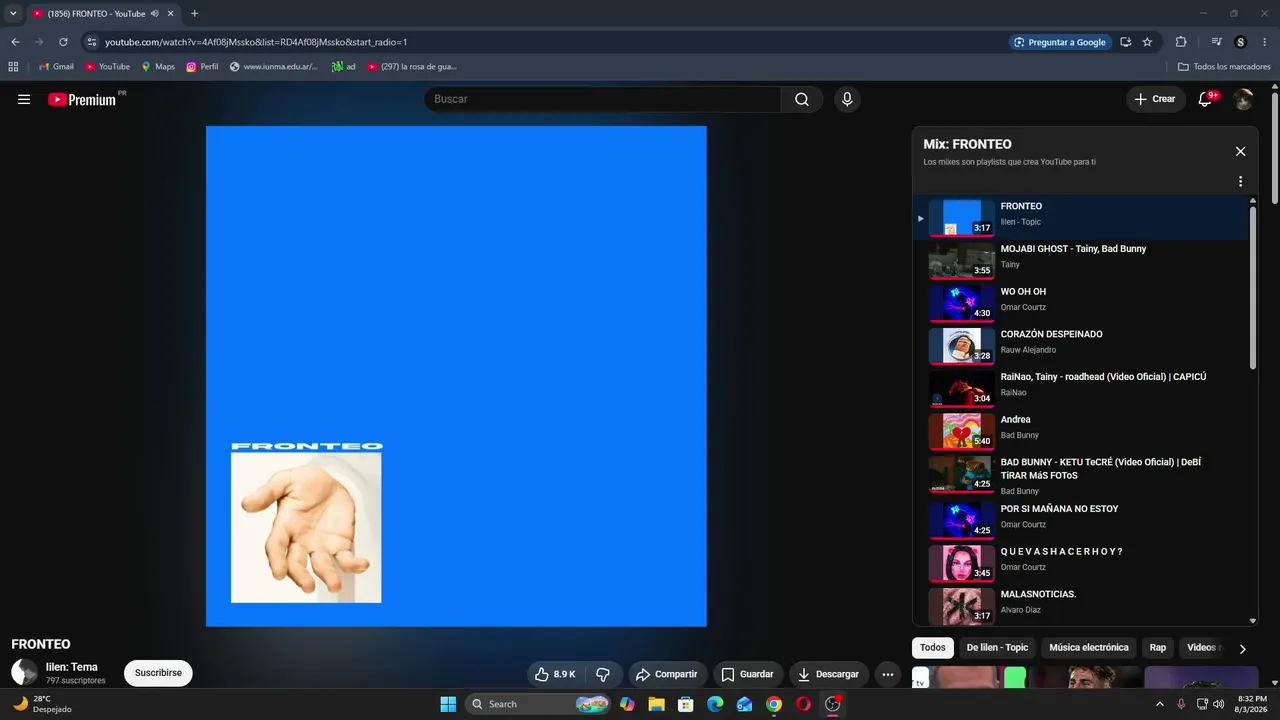Show more filter chips with right arrow
This screenshot has width=1280, height=720.
(1243, 649)
